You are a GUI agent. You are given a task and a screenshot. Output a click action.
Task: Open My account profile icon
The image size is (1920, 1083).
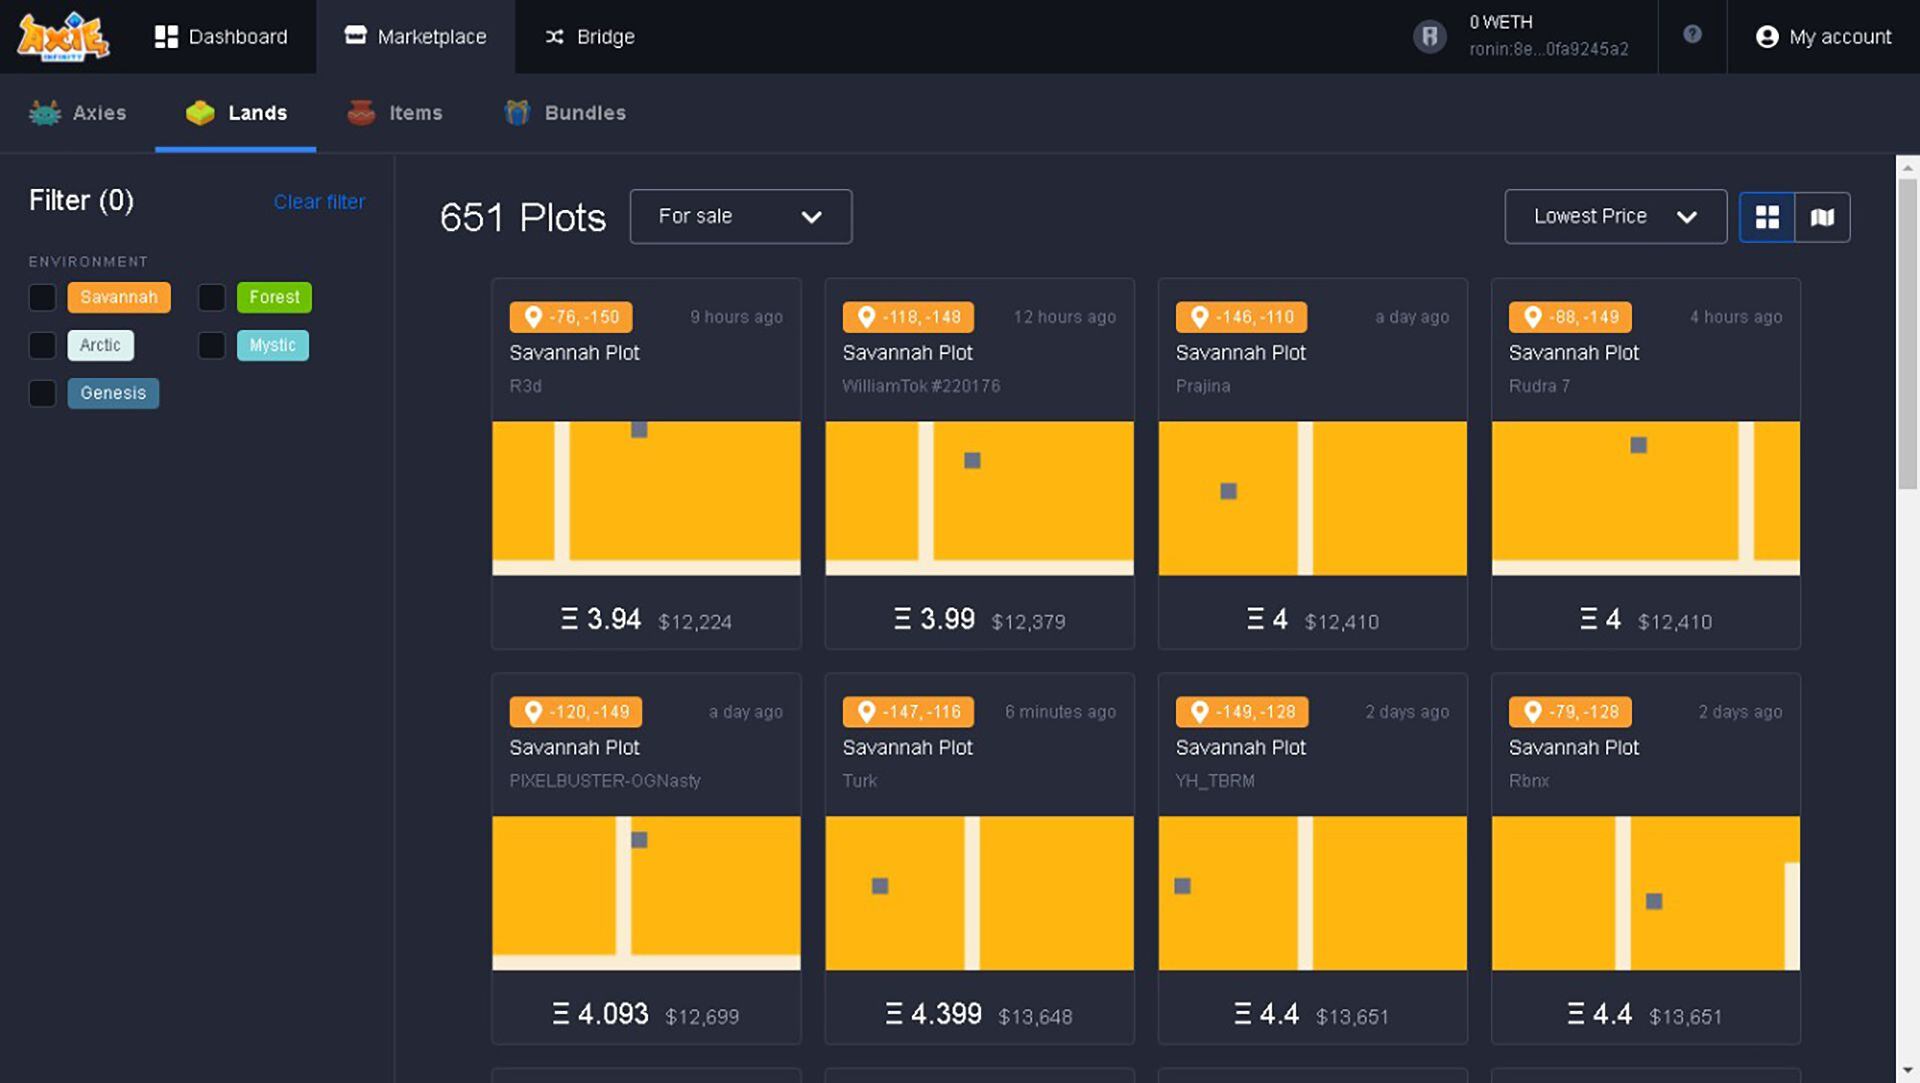(x=1767, y=37)
